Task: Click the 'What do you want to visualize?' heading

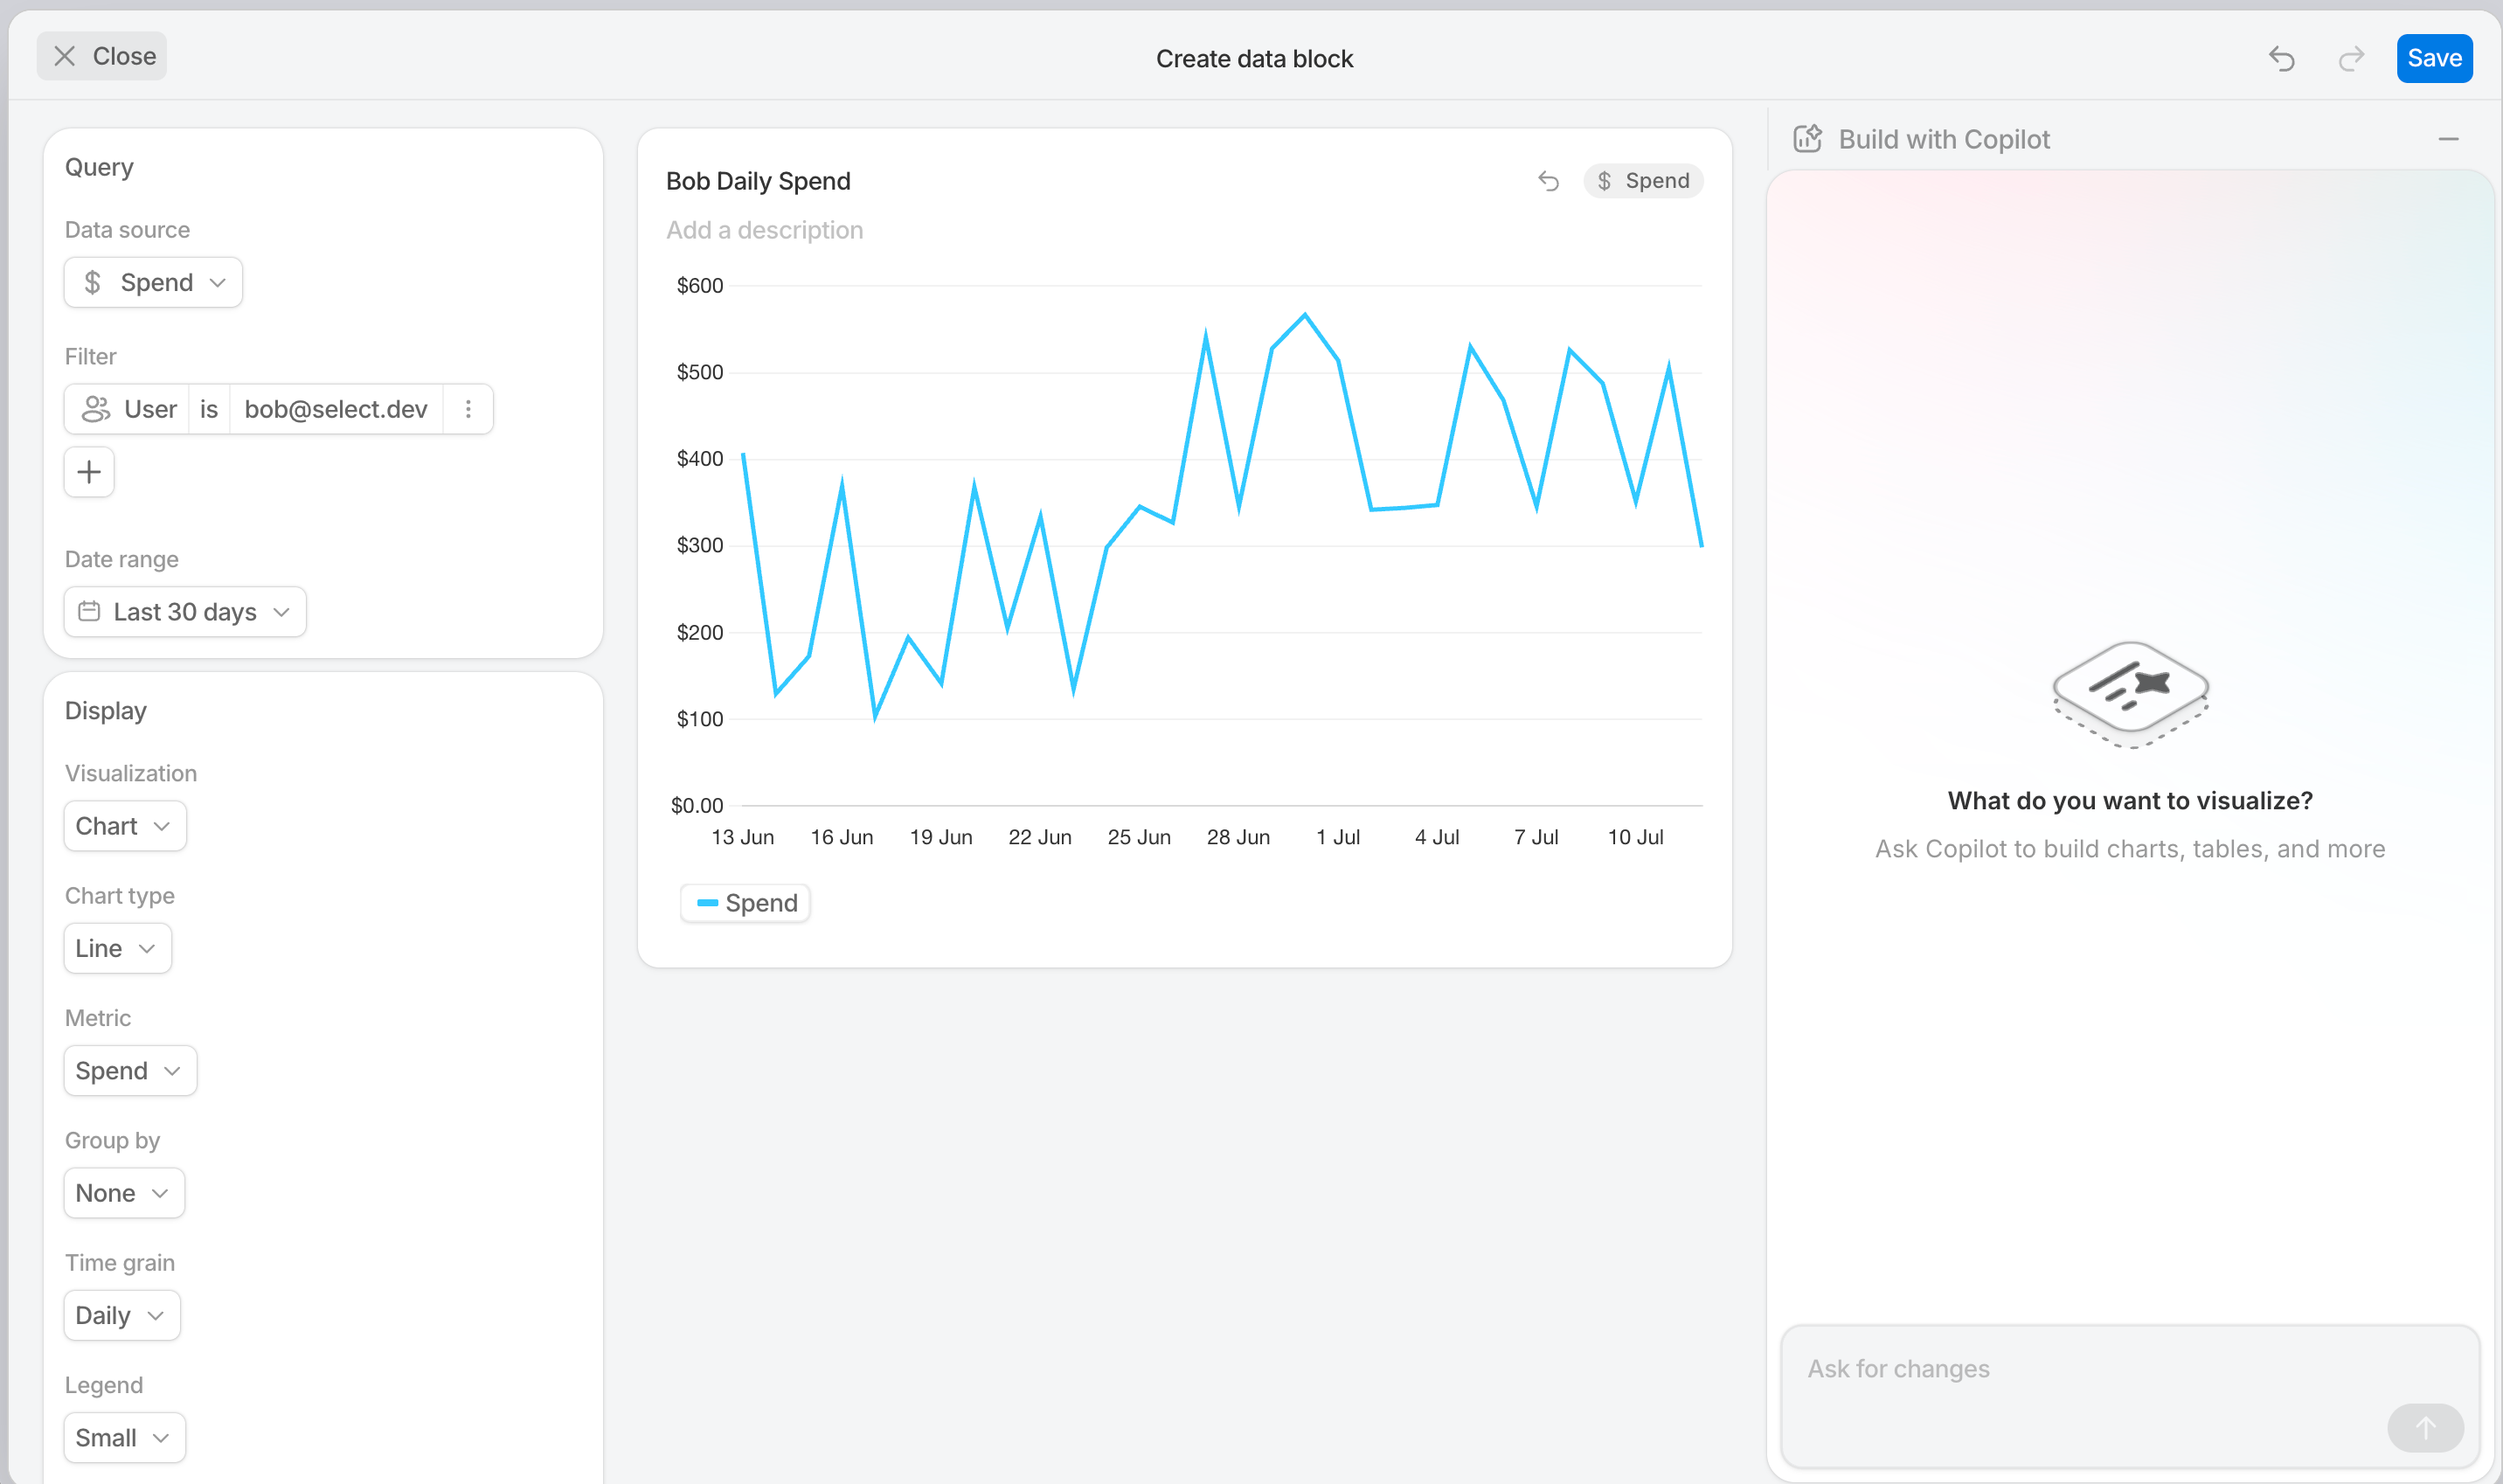Action: (2130, 800)
